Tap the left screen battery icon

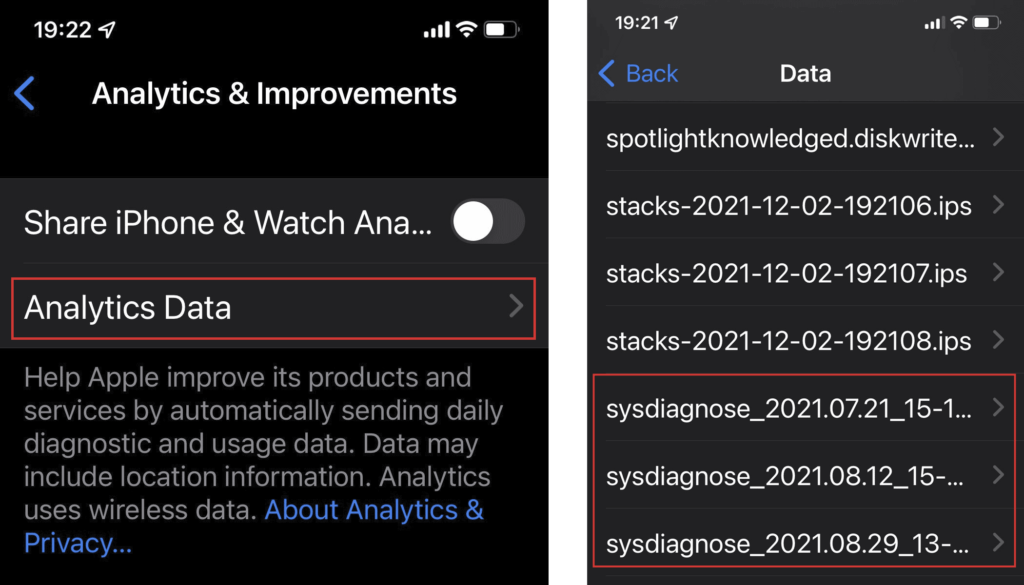click(x=501, y=30)
